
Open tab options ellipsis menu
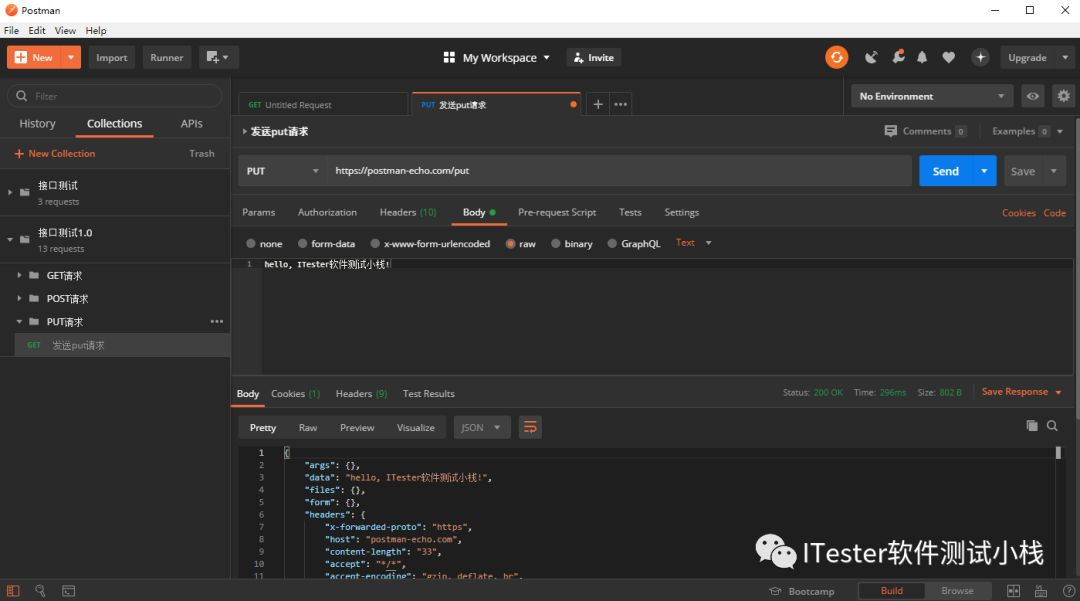click(621, 104)
